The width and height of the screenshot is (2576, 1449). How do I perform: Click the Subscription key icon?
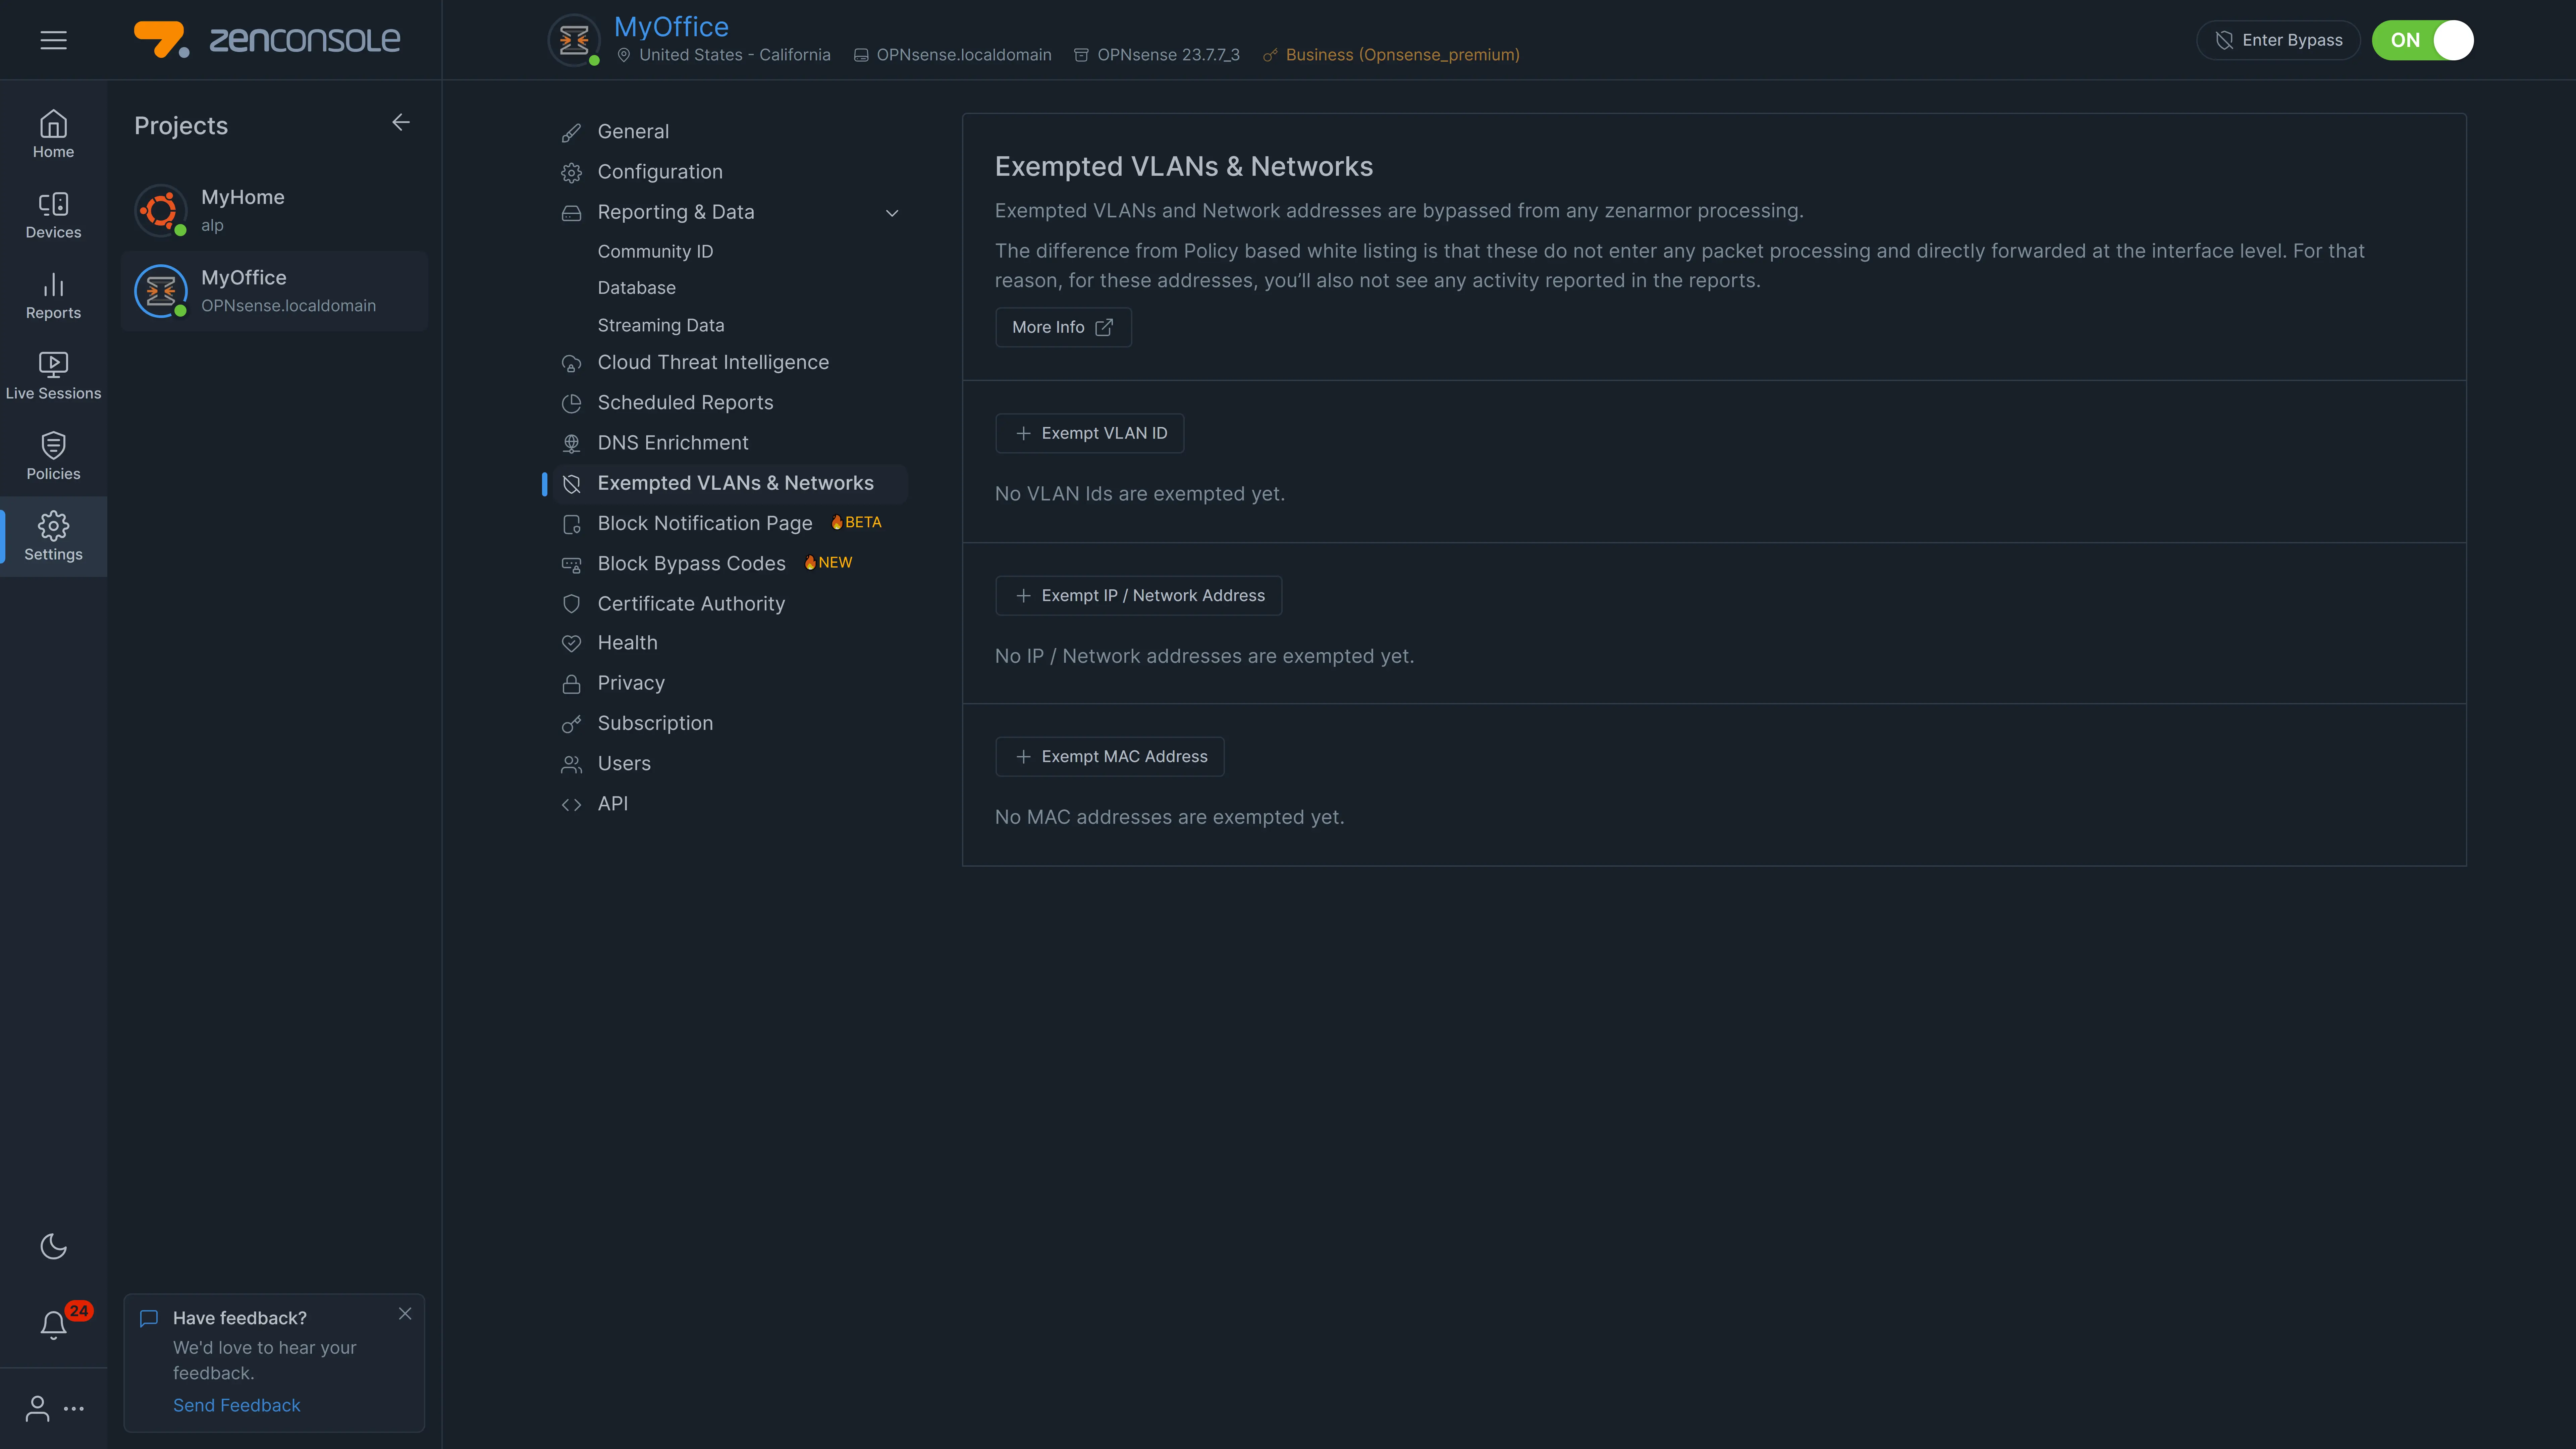571,724
